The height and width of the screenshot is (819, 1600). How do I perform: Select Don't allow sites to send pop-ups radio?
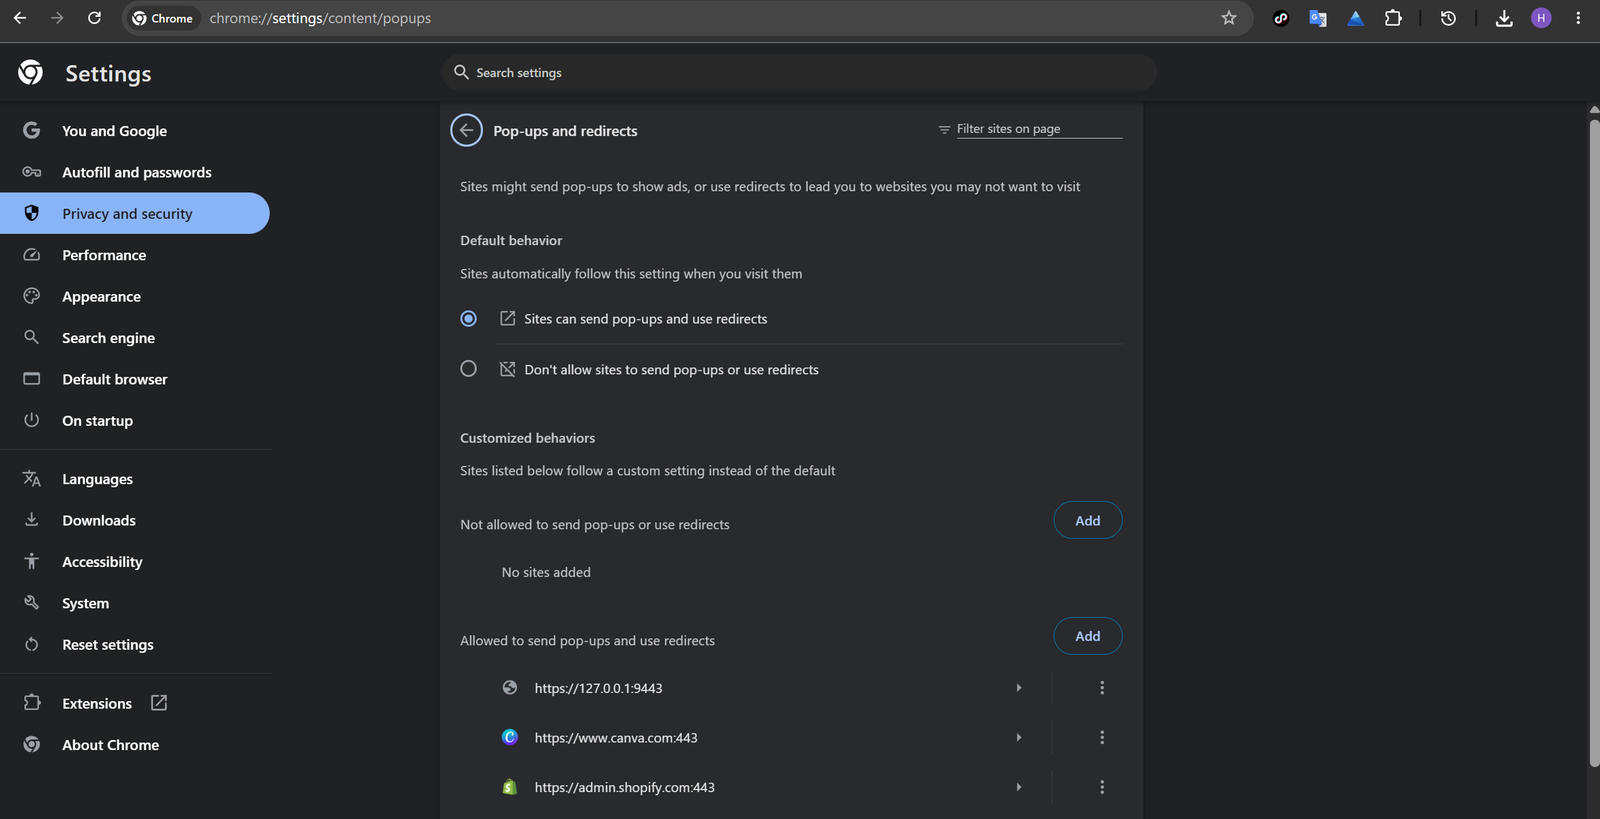click(x=468, y=369)
